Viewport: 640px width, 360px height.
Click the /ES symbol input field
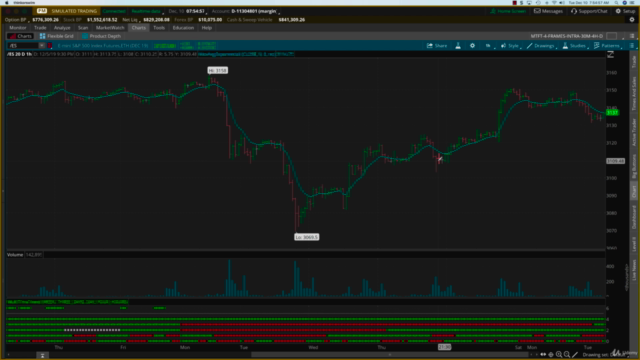click(23, 46)
